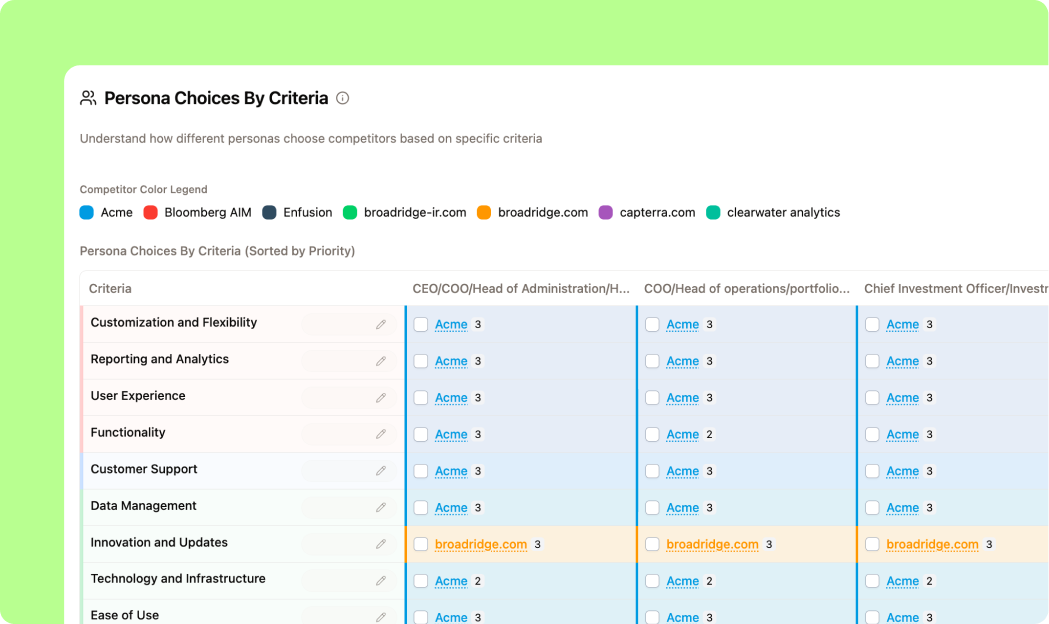Check Data Management box under Chief Investment Officer
The image size is (1049, 624).
click(872, 508)
